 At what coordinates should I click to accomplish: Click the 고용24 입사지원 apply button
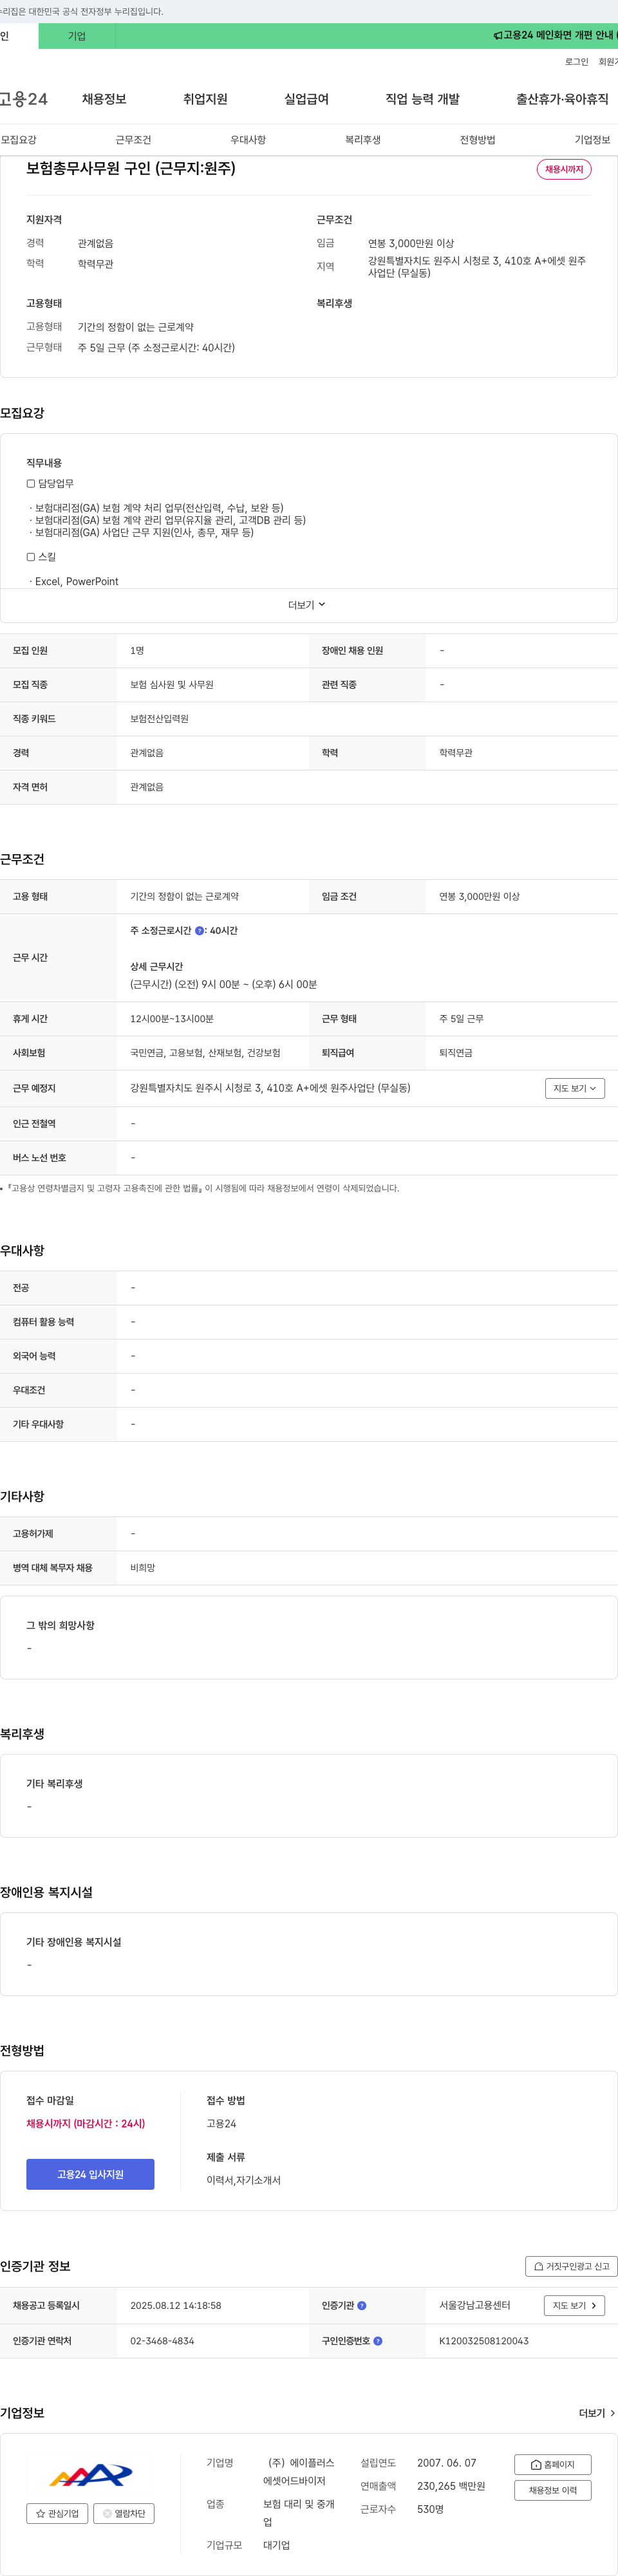click(x=90, y=2174)
